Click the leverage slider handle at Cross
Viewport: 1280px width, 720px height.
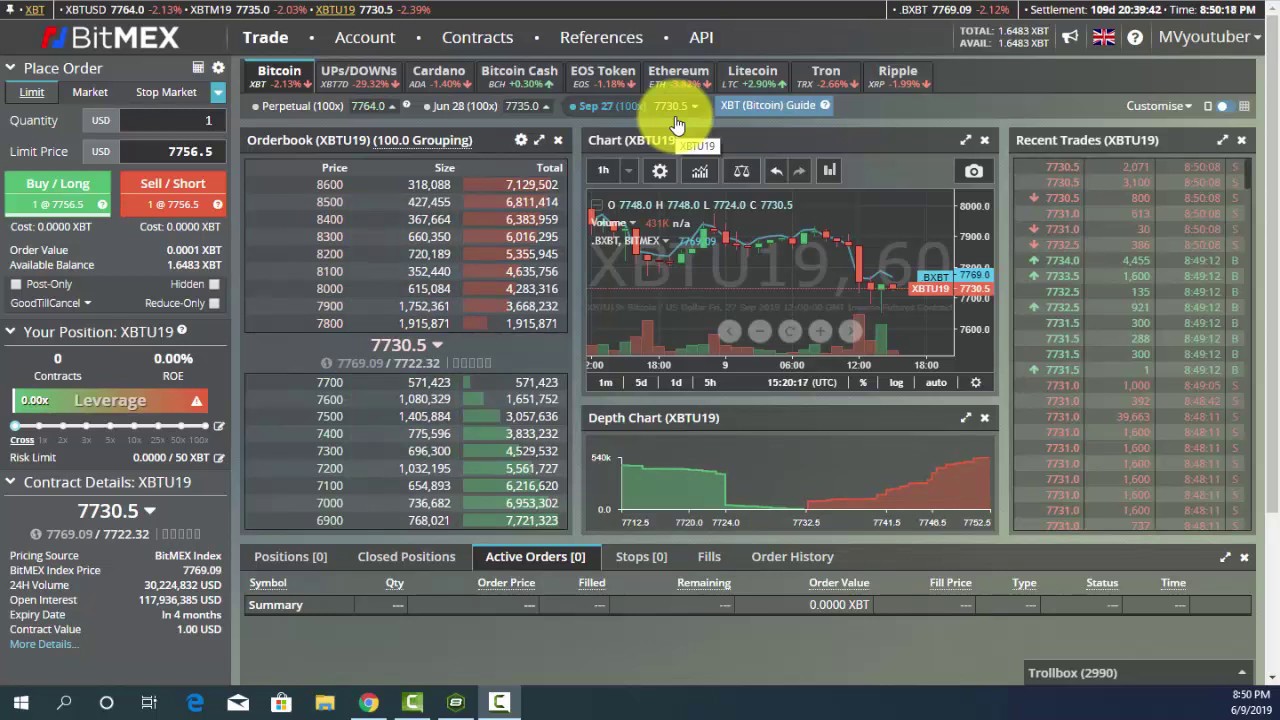pyautogui.click(x=17, y=426)
